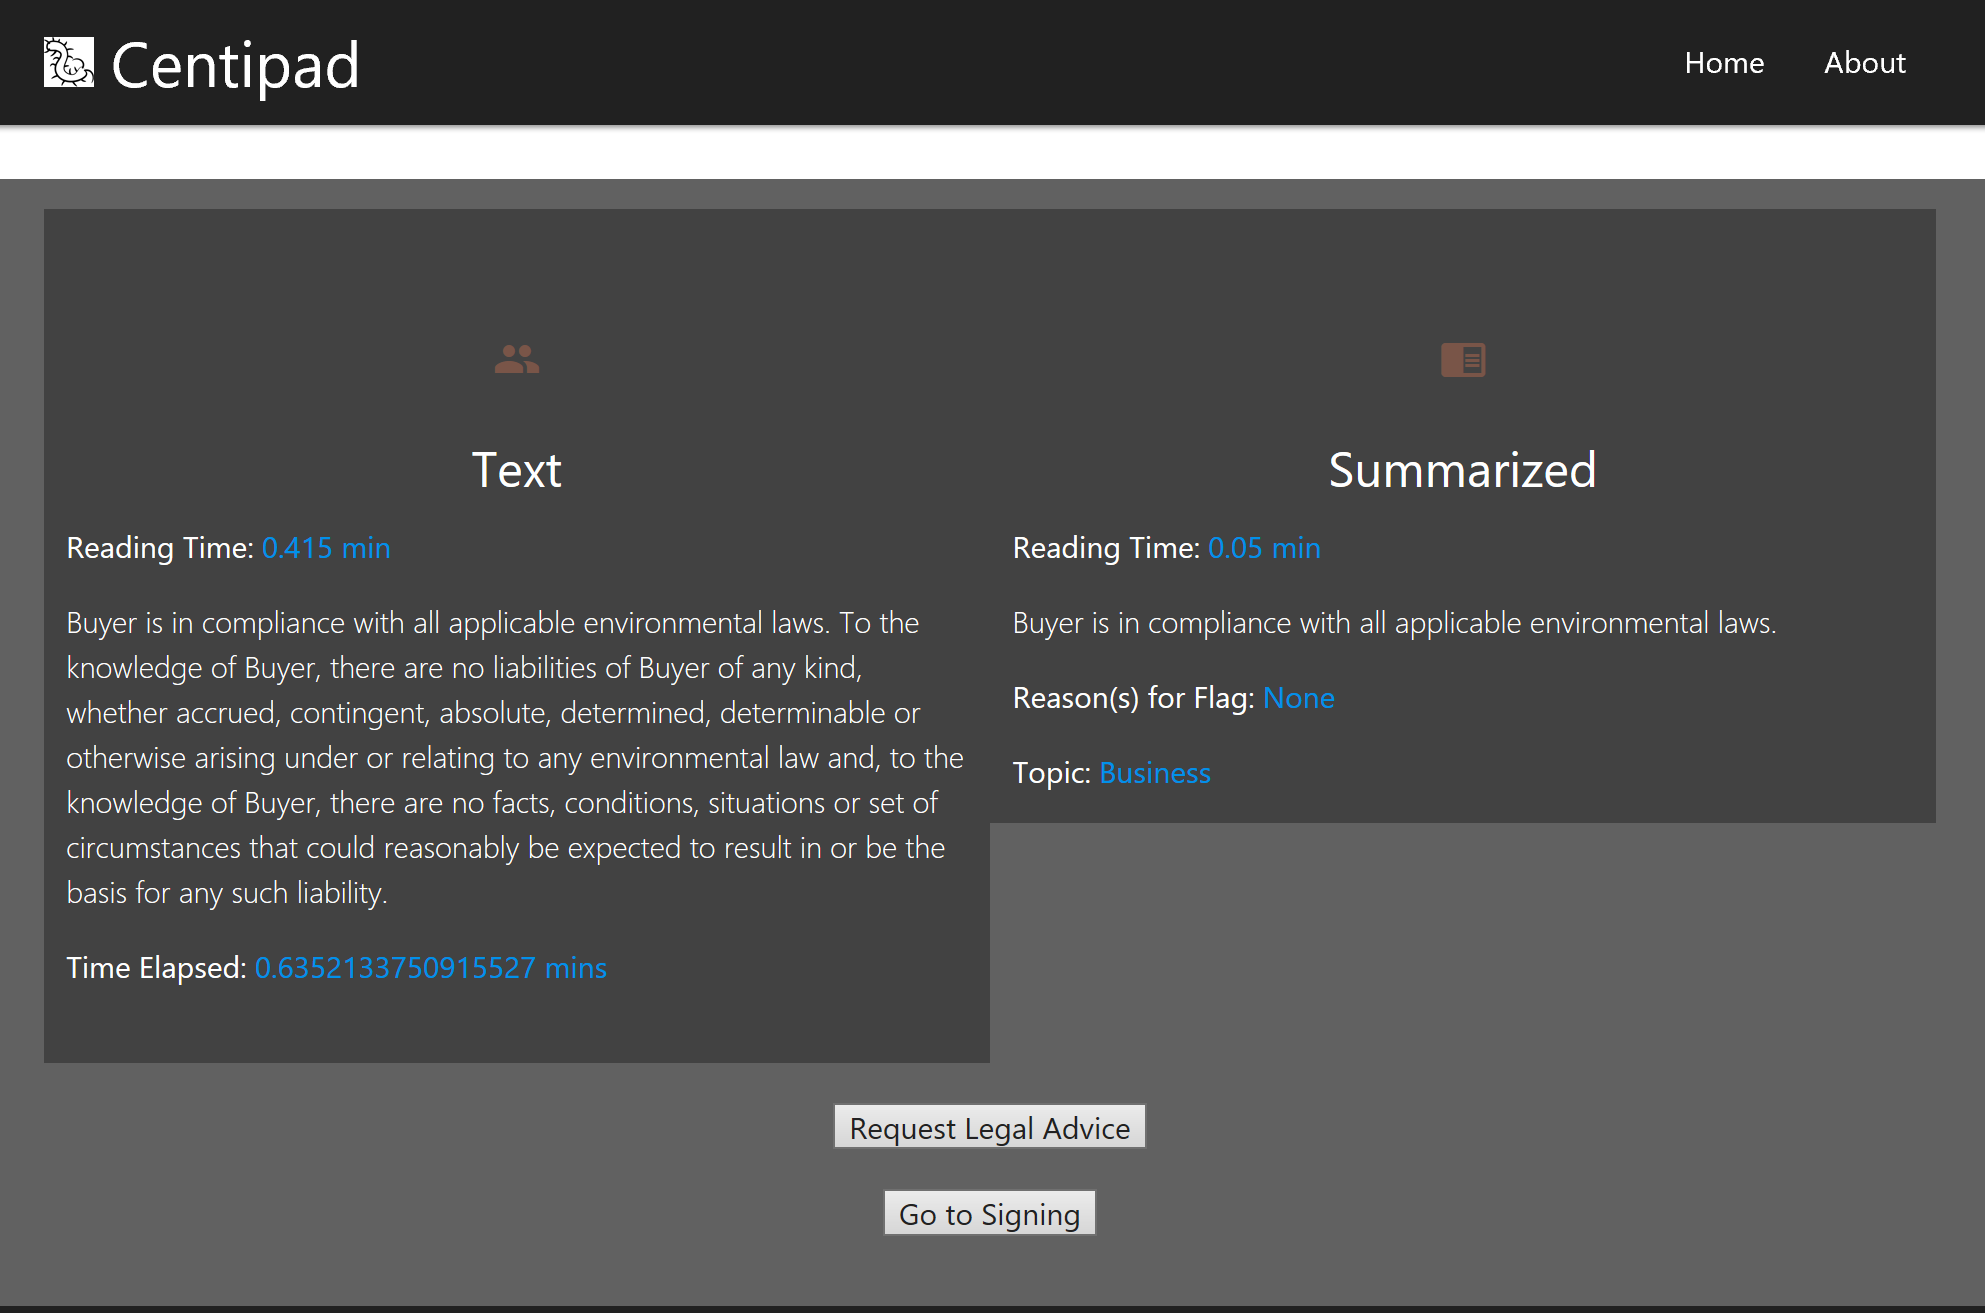
Task: Open the About navigation item
Action: click(x=1864, y=63)
